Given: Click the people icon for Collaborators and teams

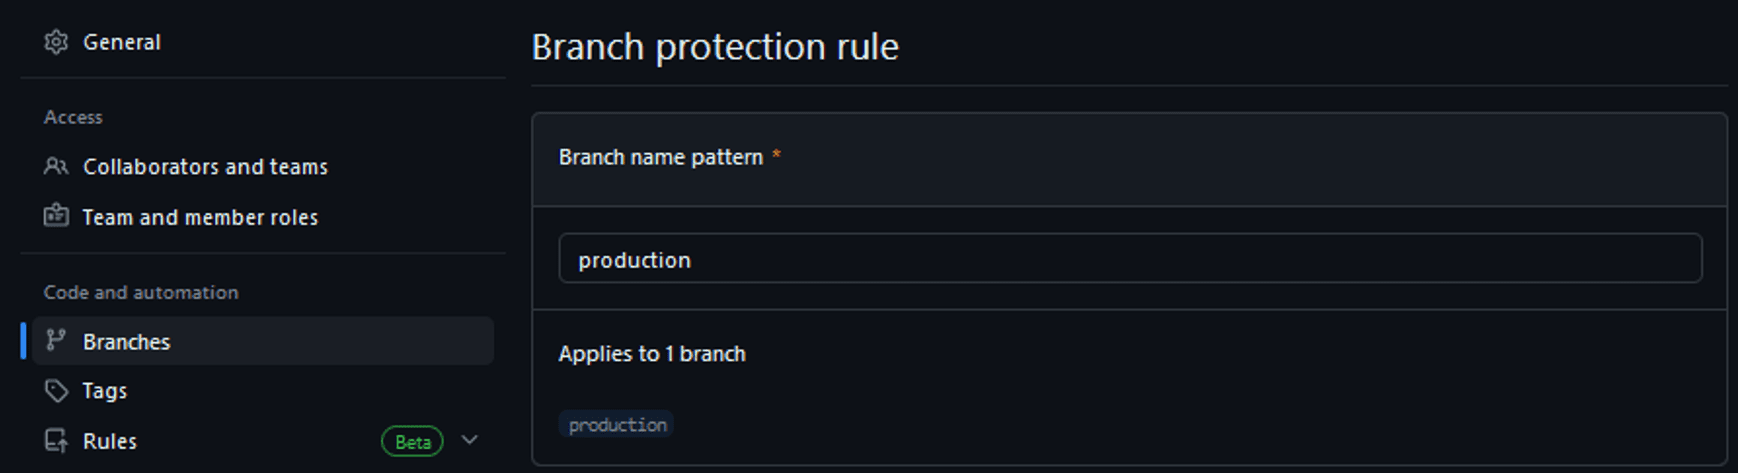Looking at the screenshot, I should (56, 166).
